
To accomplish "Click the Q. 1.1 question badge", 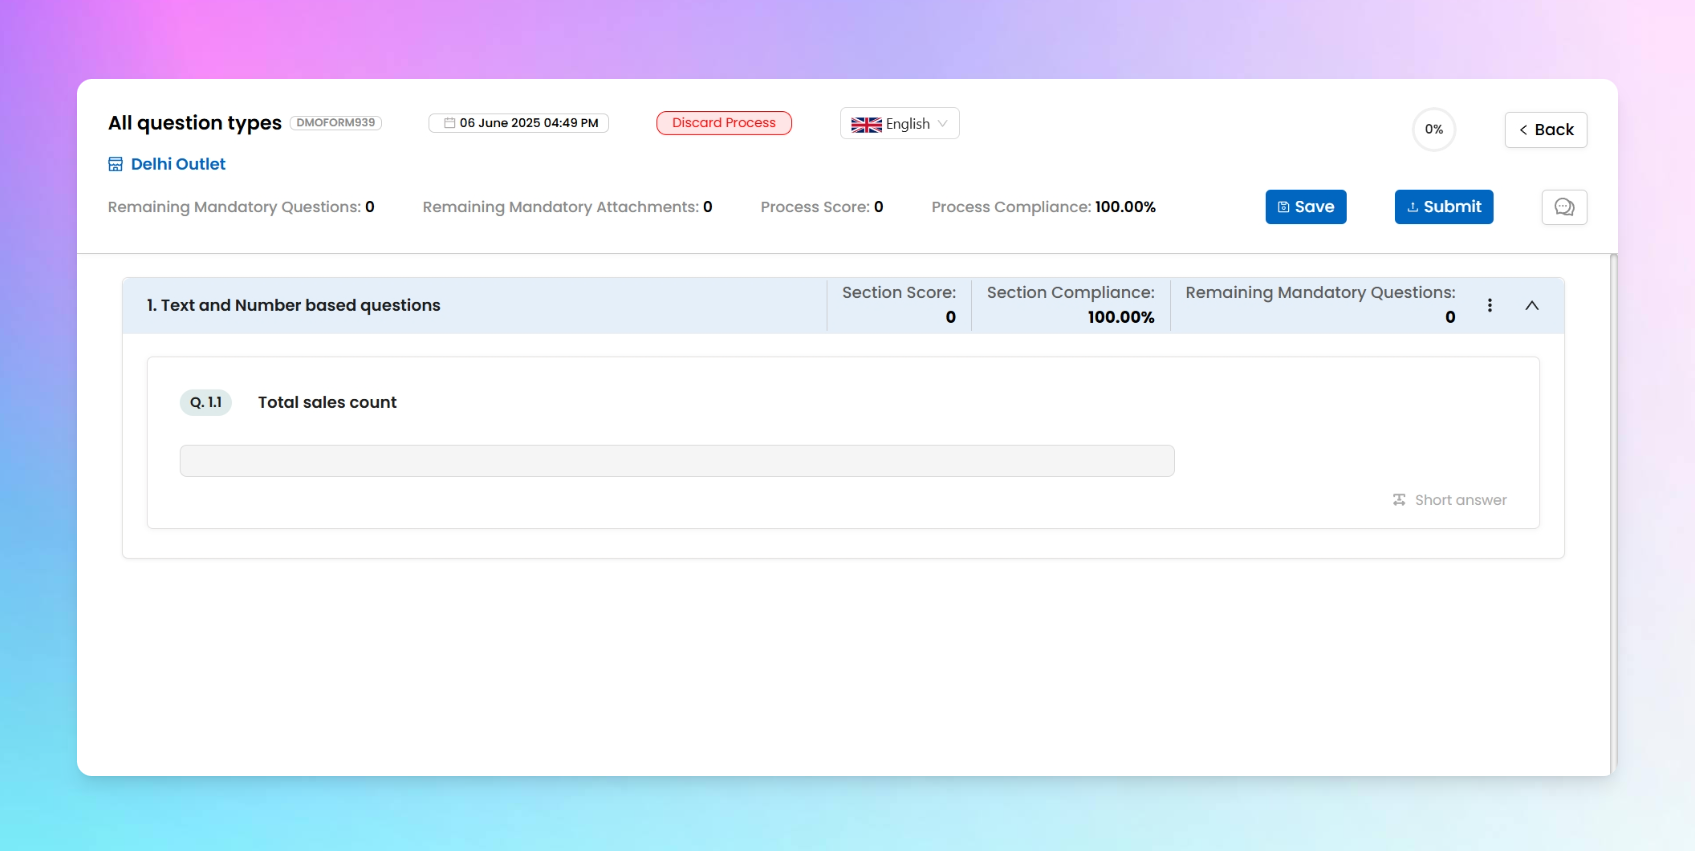I will tap(206, 402).
